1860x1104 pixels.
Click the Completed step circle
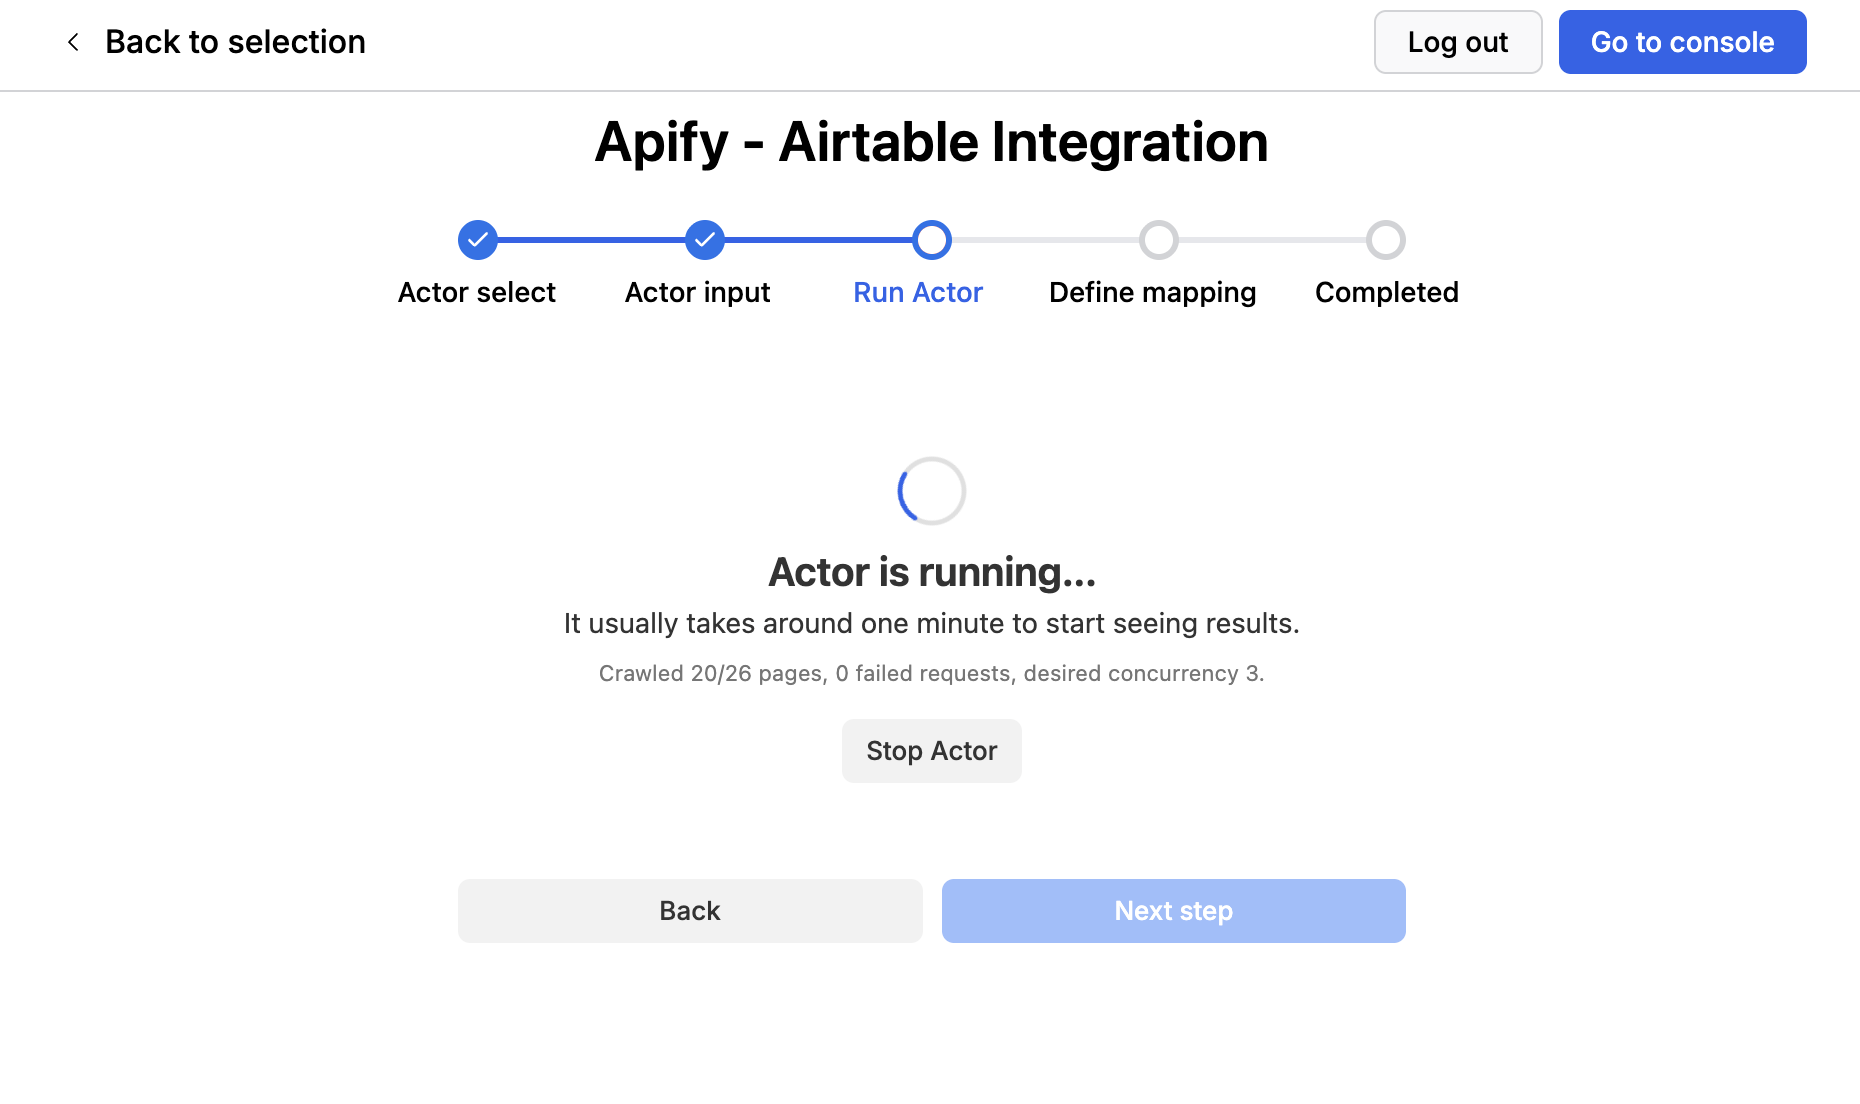[x=1386, y=240]
